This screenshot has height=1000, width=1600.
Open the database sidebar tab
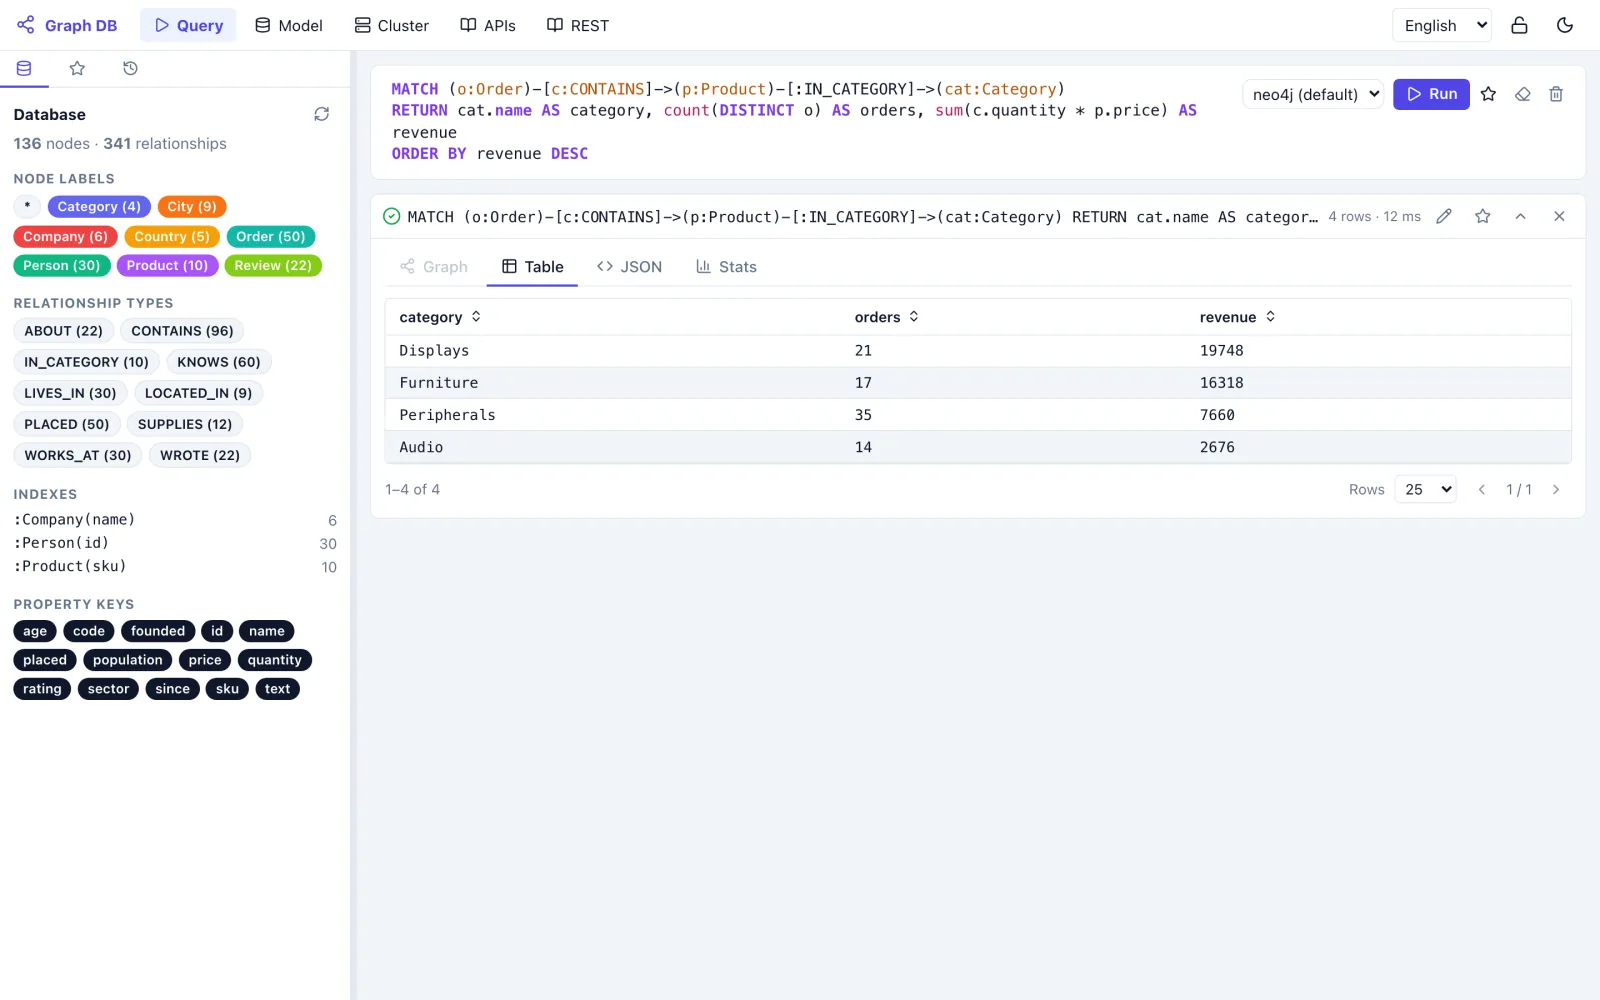(24, 68)
